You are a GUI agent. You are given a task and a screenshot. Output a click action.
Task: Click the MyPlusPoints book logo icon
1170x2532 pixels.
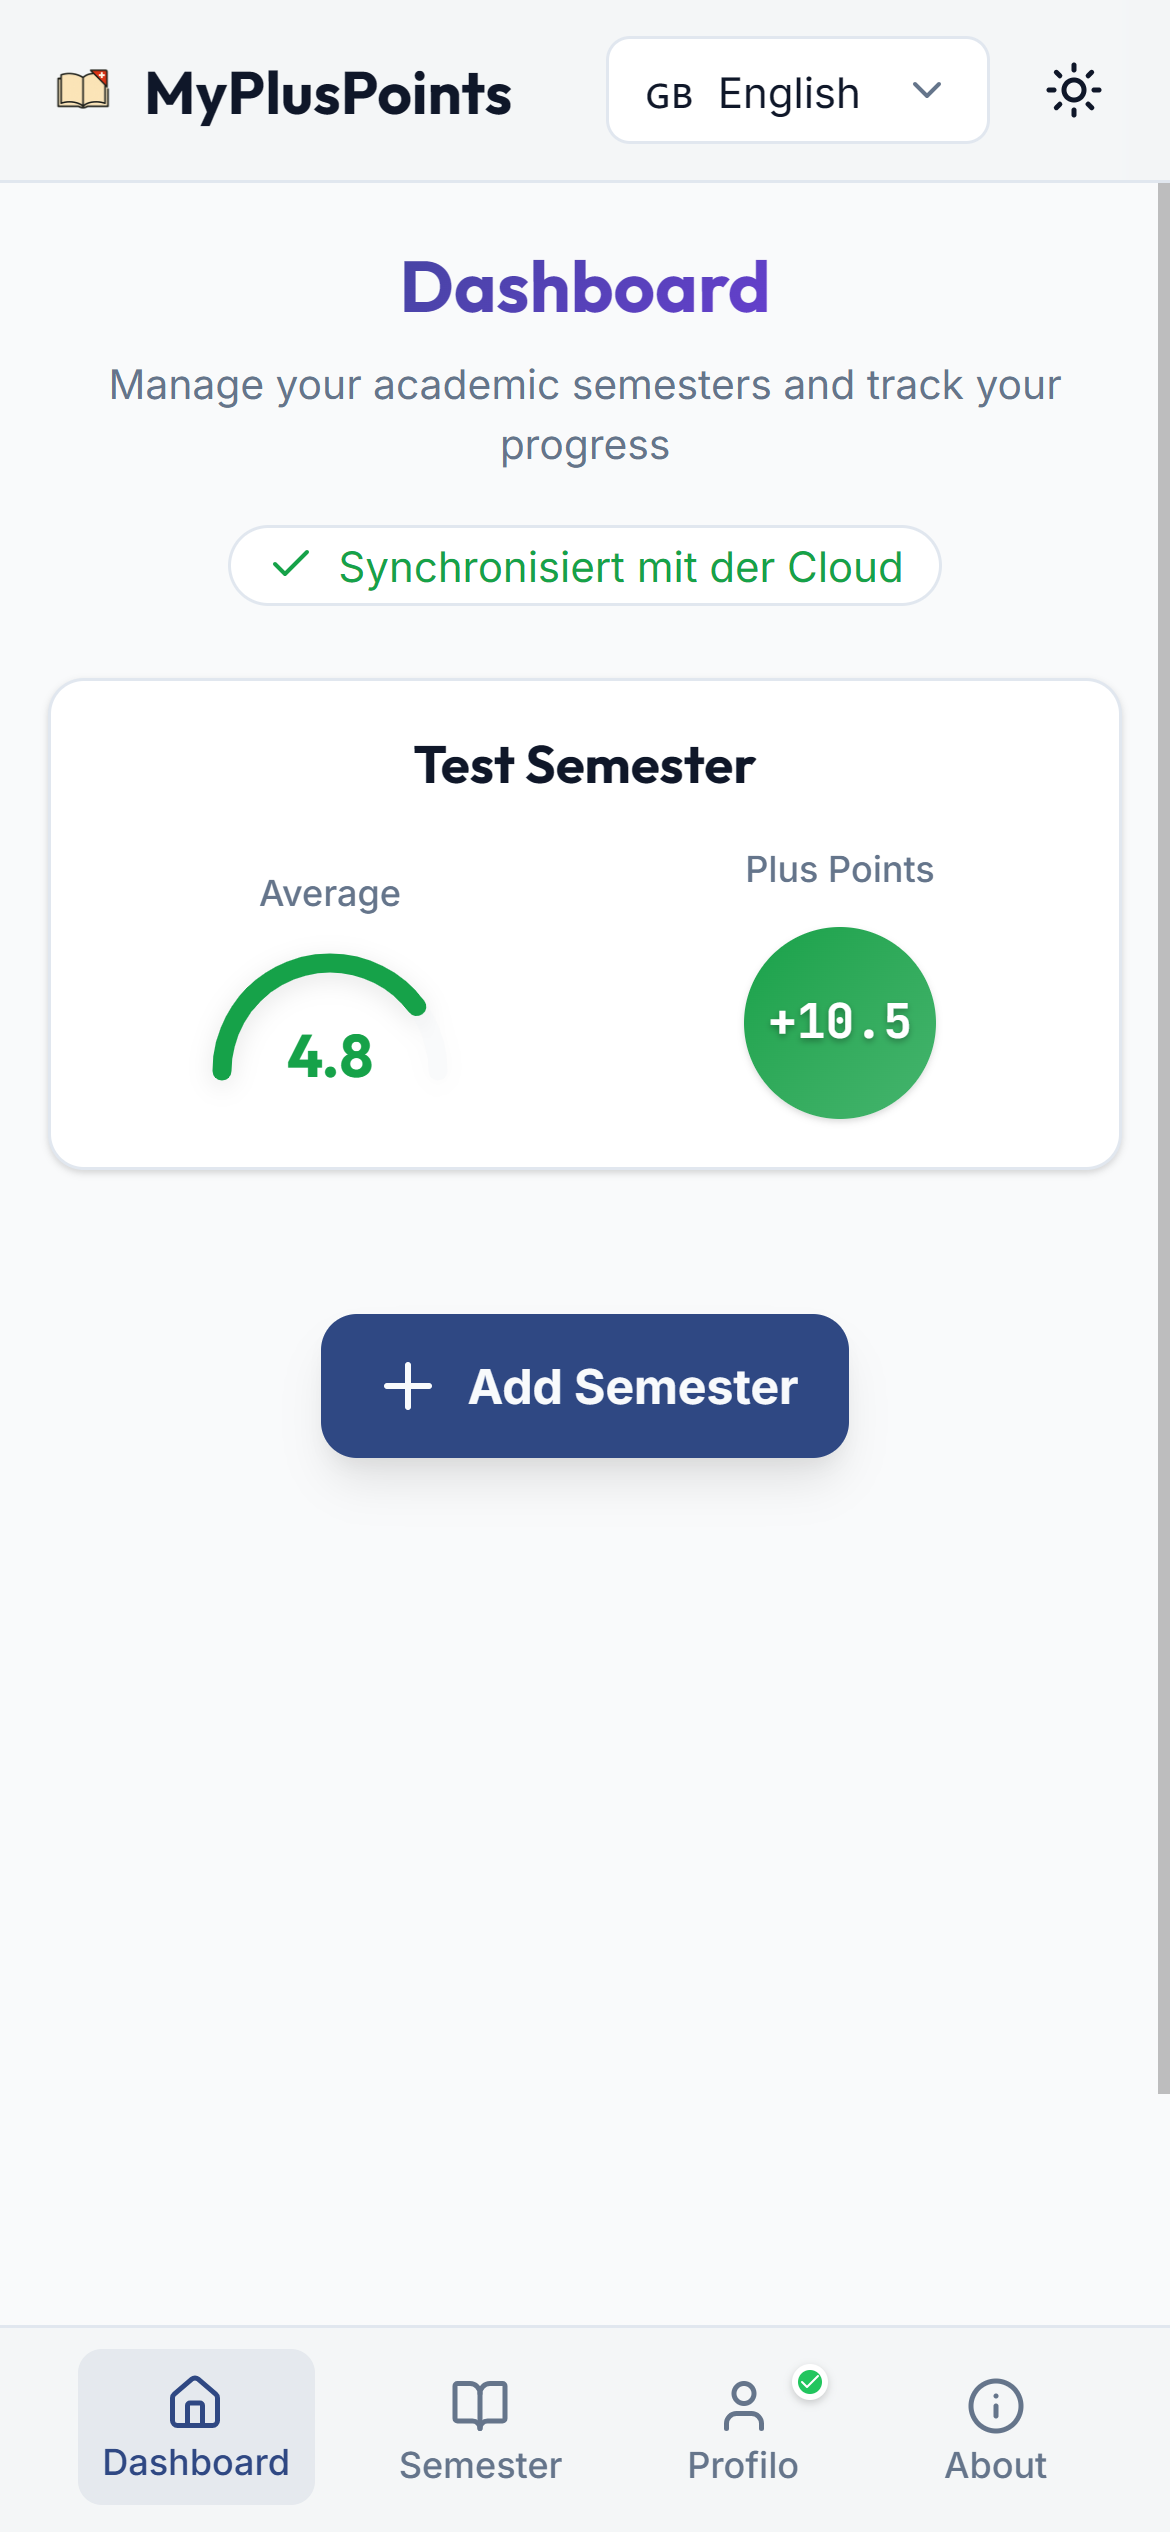[x=83, y=90]
